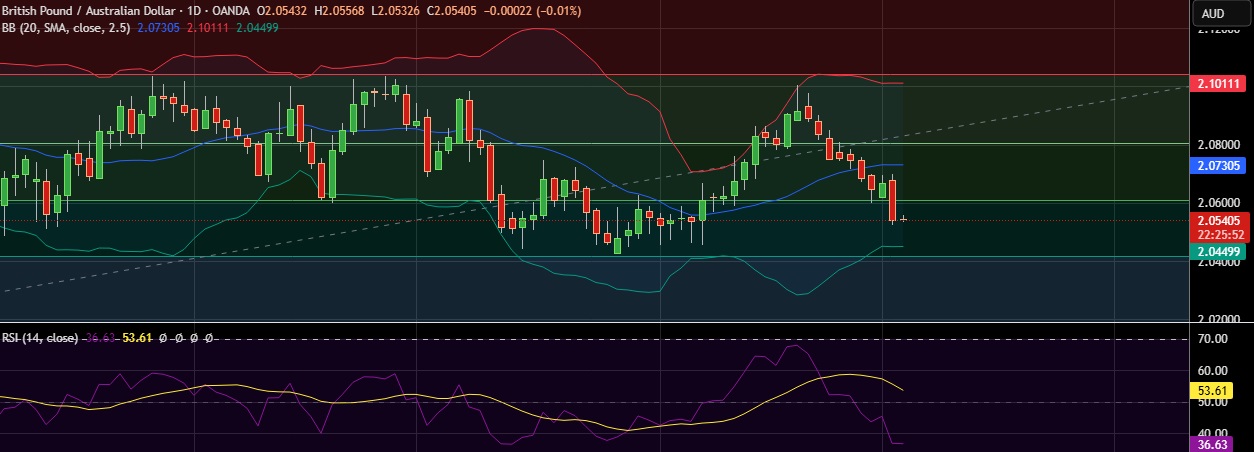Click red 2.10111 label on price axis

1218,83
